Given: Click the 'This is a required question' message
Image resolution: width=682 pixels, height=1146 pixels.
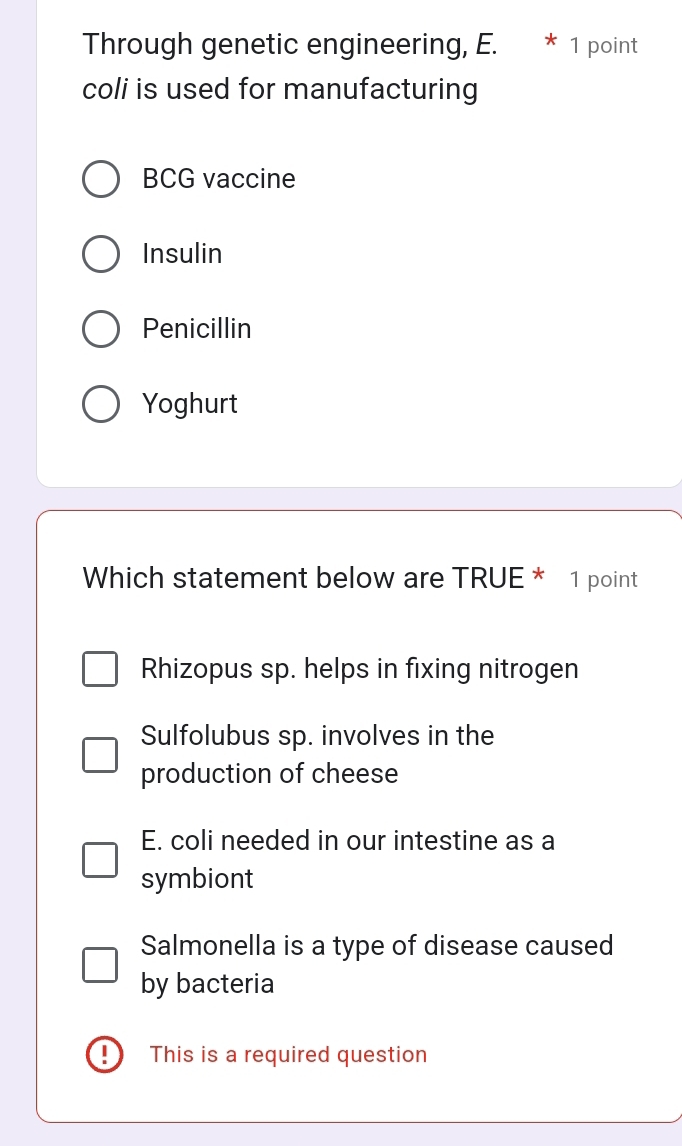Looking at the screenshot, I should pos(288,1054).
